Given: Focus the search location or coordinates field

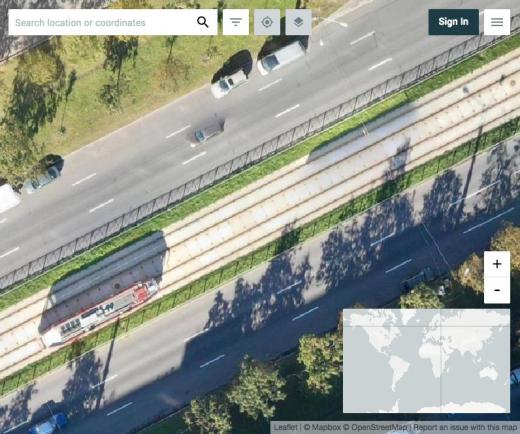Looking at the screenshot, I should click(103, 22).
